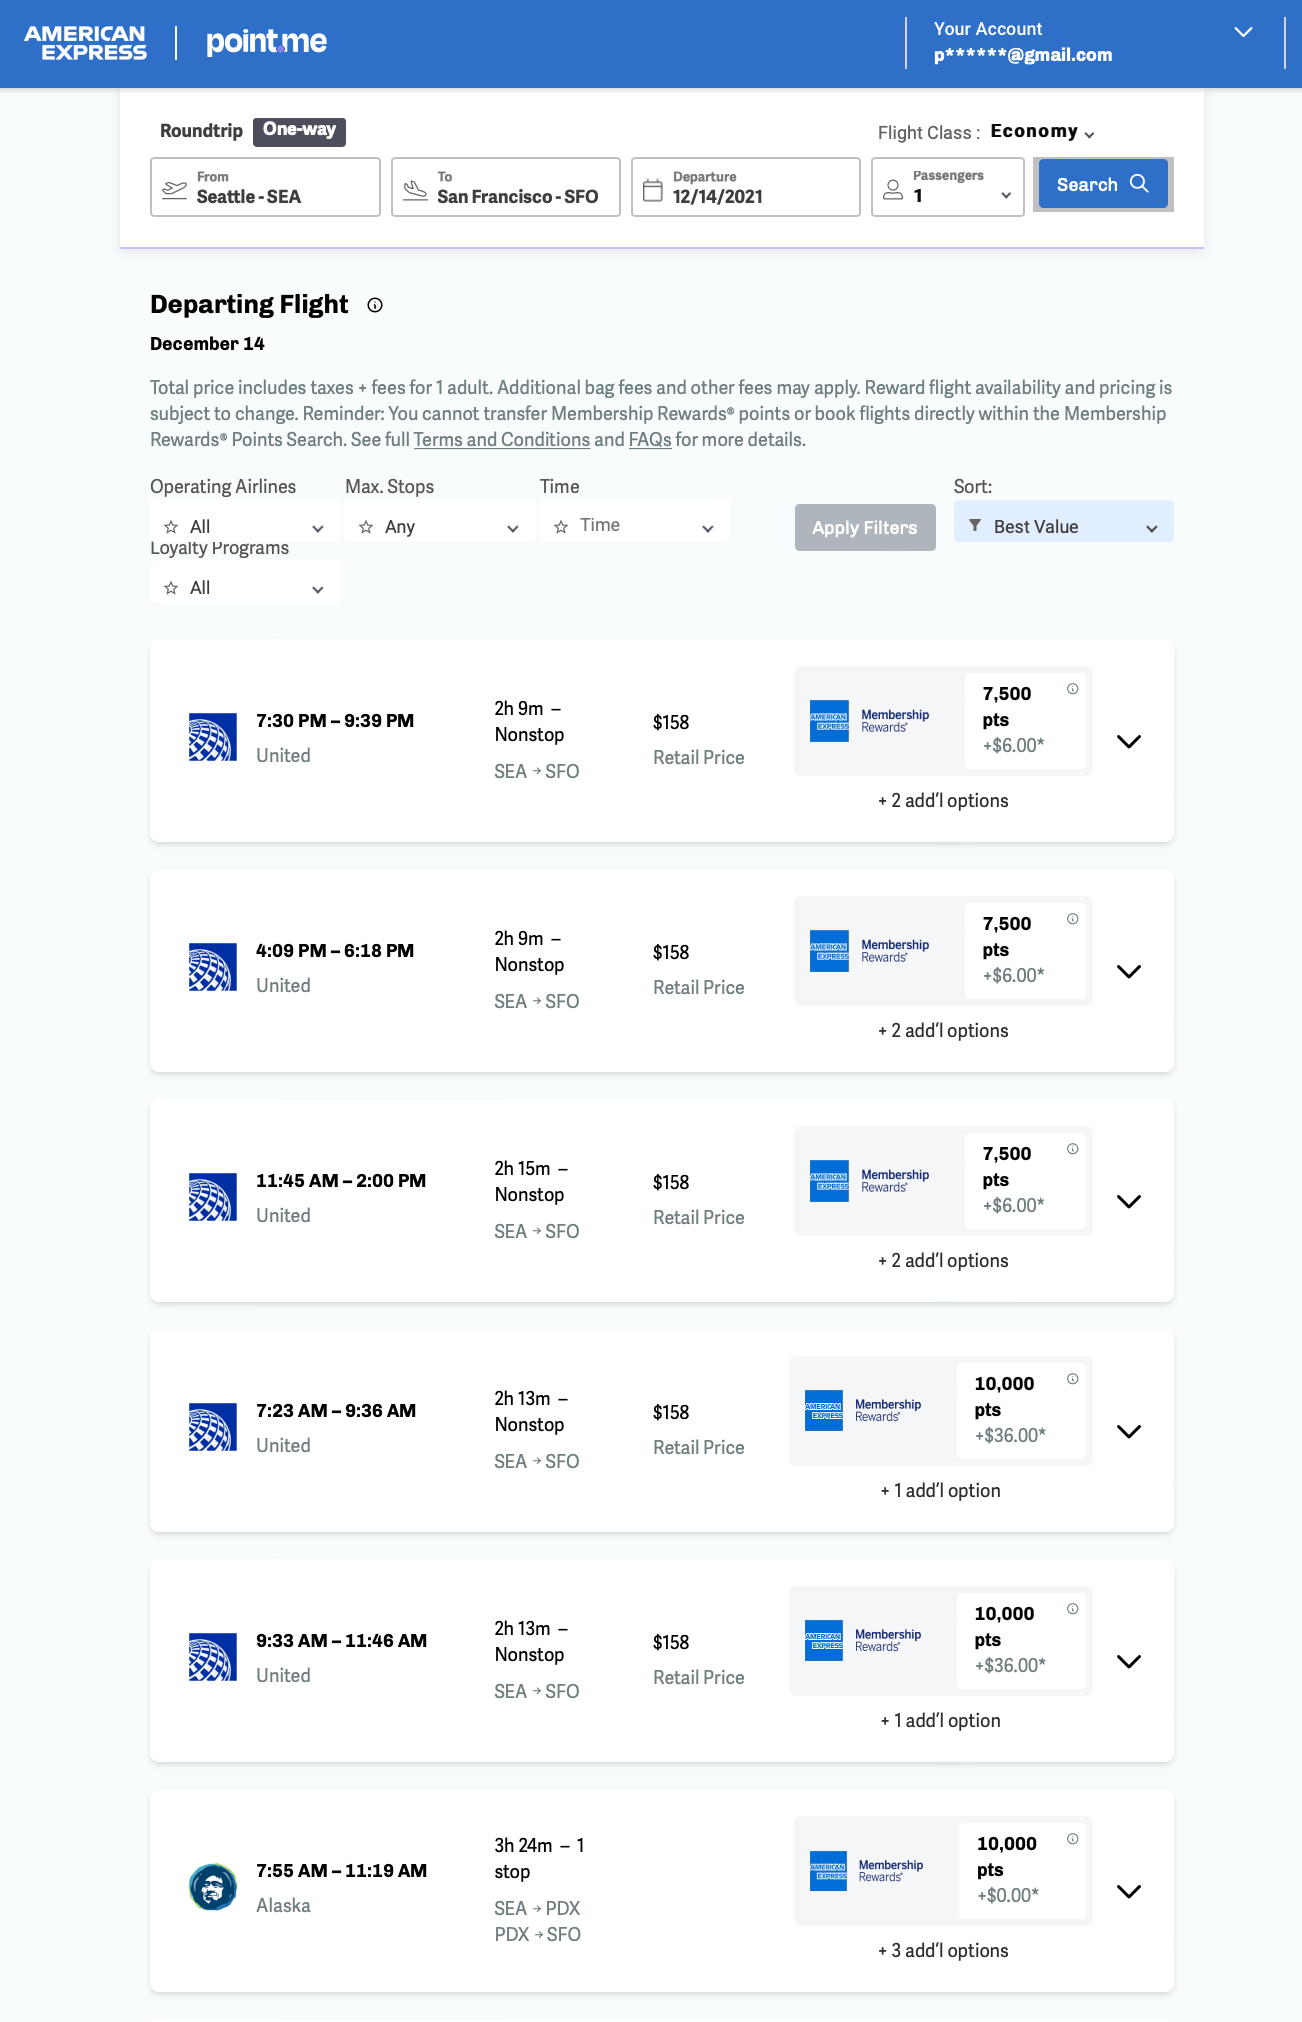Viewport: 1302px width, 2022px height.
Task: Click points info icon on 11:45 AM flight
Action: pos(1073,1149)
